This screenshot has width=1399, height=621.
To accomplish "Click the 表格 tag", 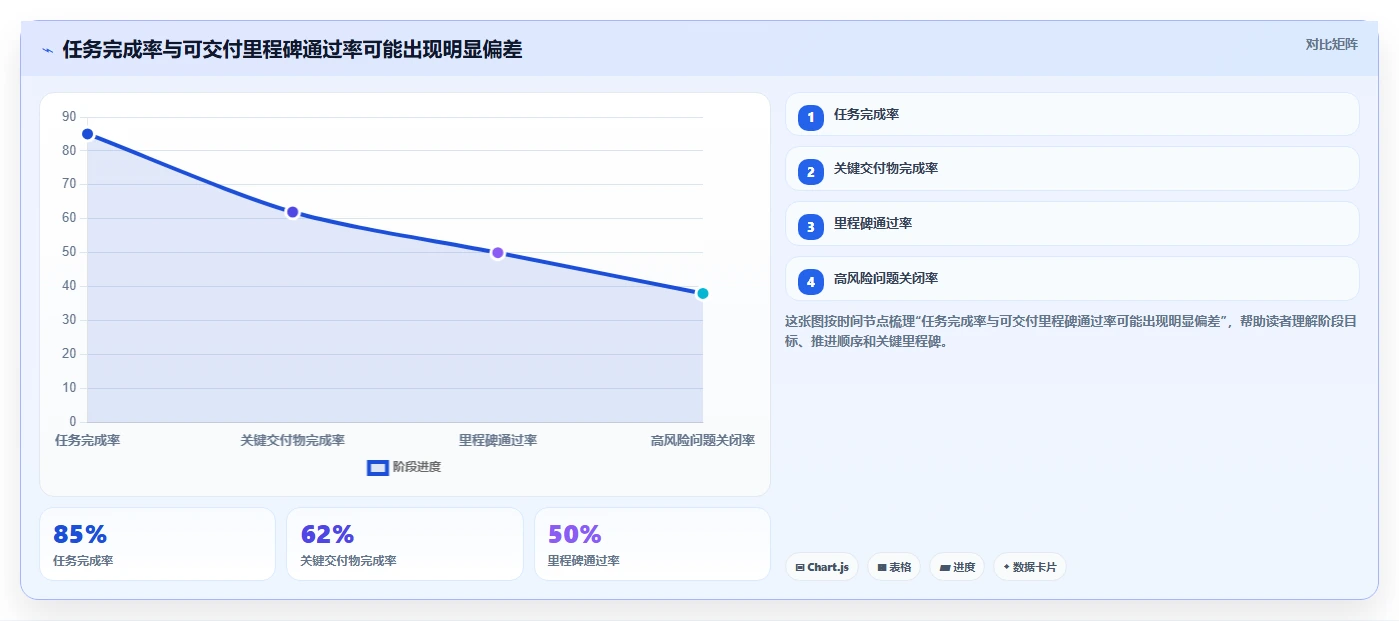I will (x=894, y=567).
